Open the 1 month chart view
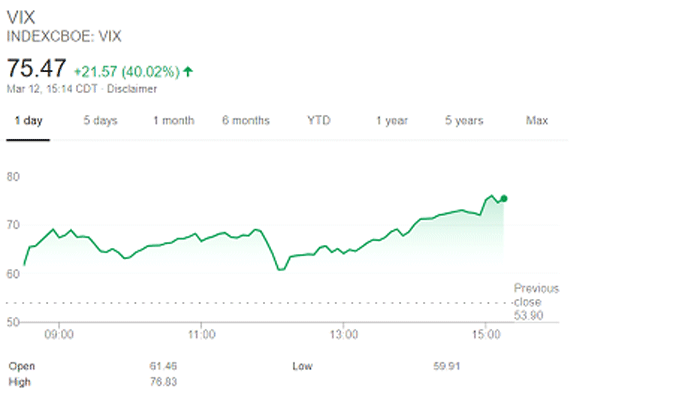The image size is (700, 404). 173,121
